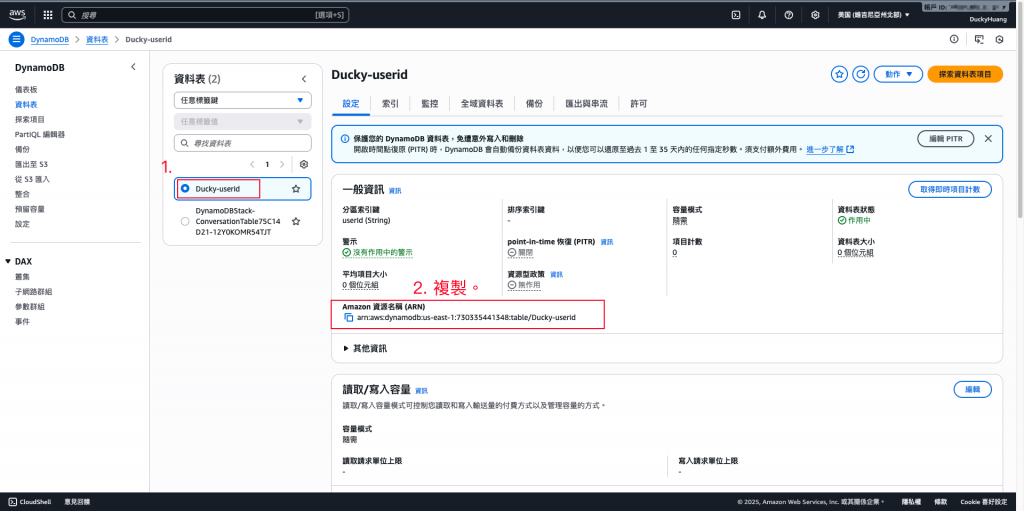Open the help question mark menu

click(x=788, y=14)
